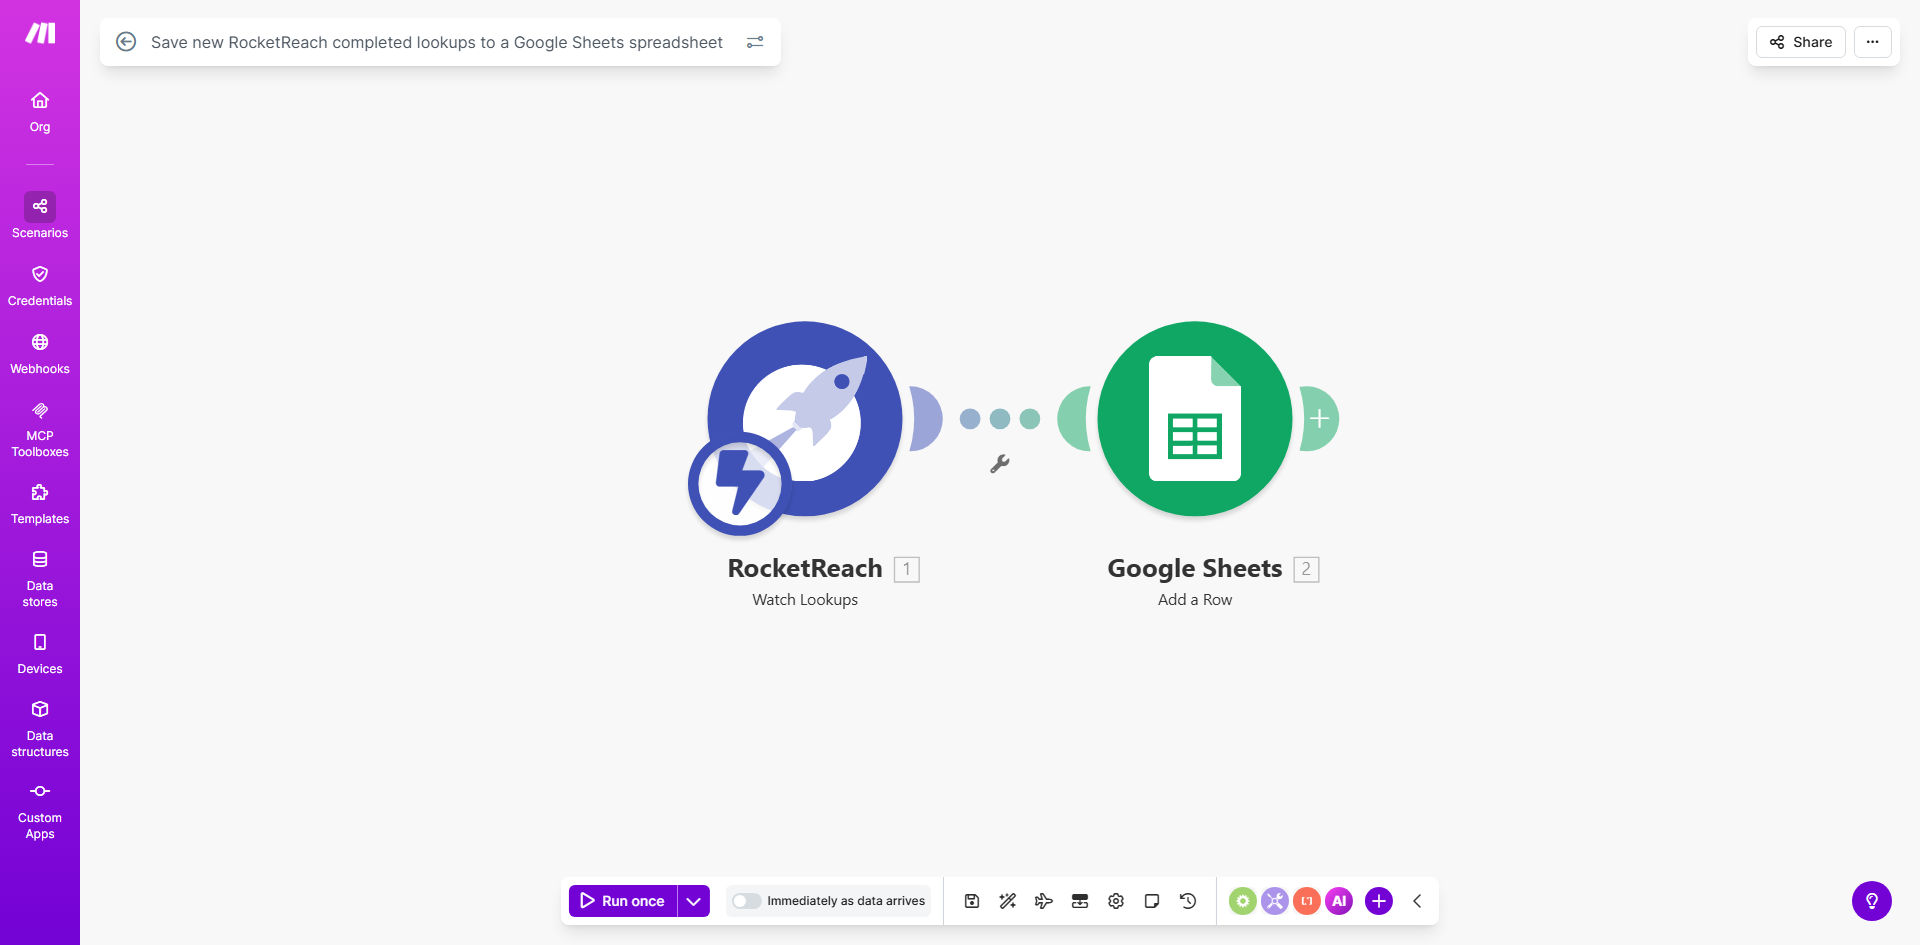Screen dimensions: 1920x945
Task: Open the orange Text parser icon
Action: [1307, 901]
